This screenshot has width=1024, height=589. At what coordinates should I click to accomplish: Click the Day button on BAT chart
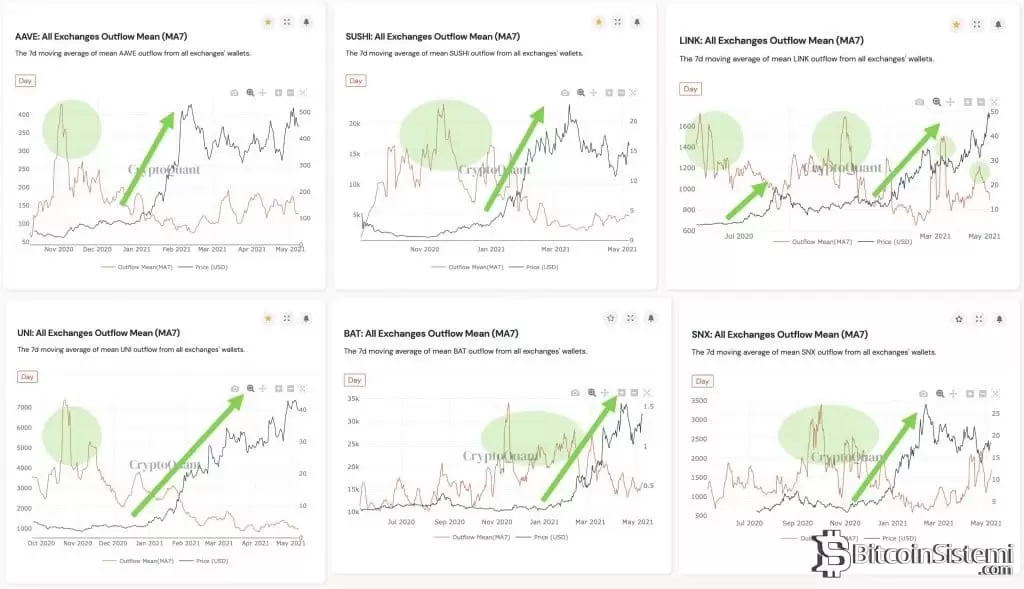[x=354, y=380]
